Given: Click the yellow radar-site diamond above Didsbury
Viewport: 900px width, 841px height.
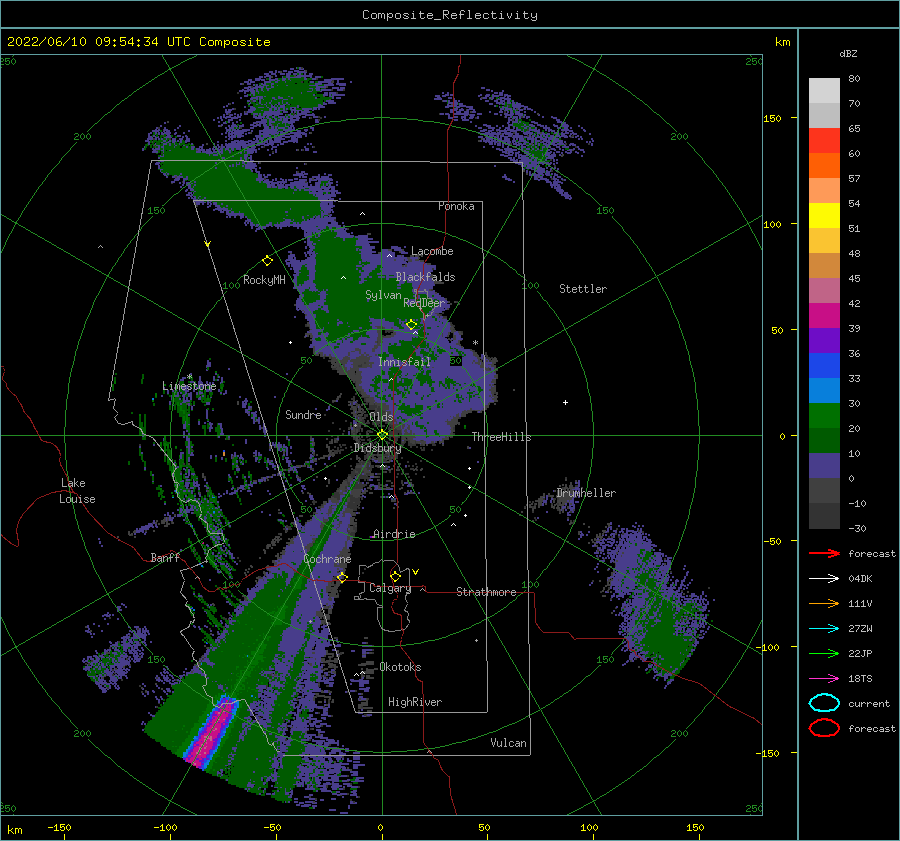Looking at the screenshot, I should coord(382,435).
